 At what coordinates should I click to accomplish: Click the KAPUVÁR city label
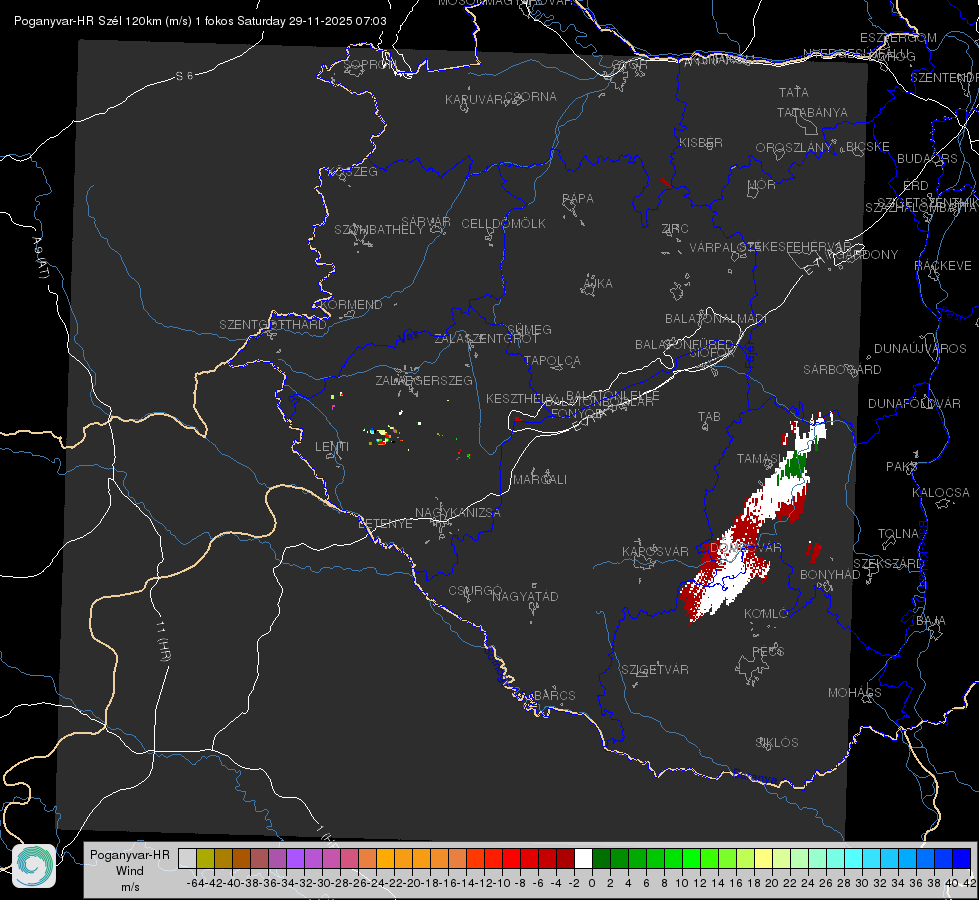pos(474,100)
